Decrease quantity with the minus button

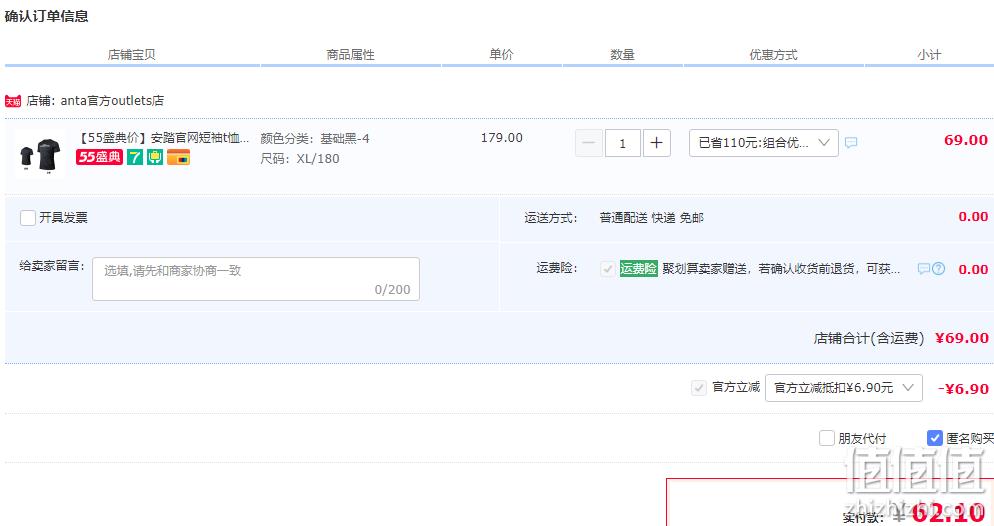tap(588, 143)
